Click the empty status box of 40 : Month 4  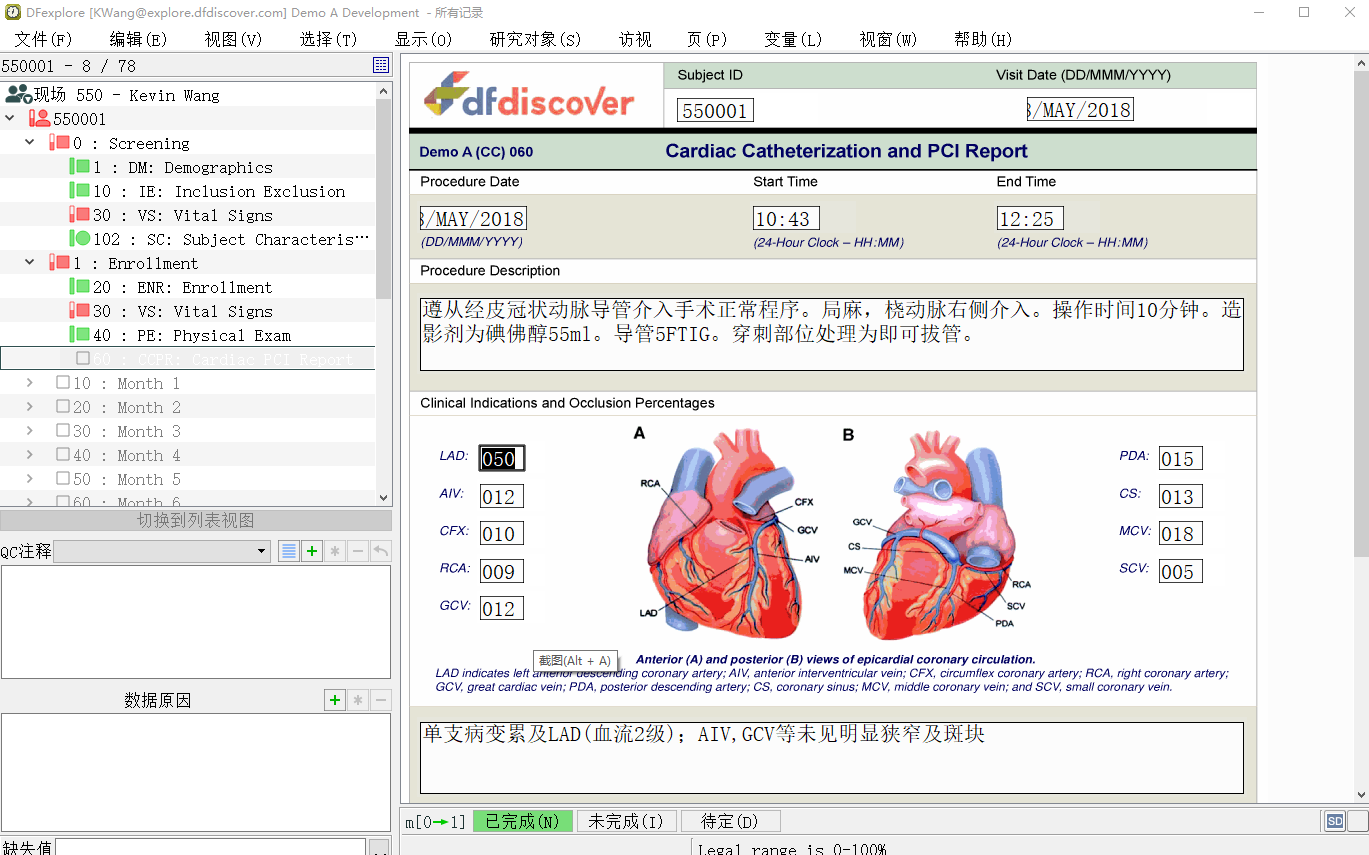point(63,455)
